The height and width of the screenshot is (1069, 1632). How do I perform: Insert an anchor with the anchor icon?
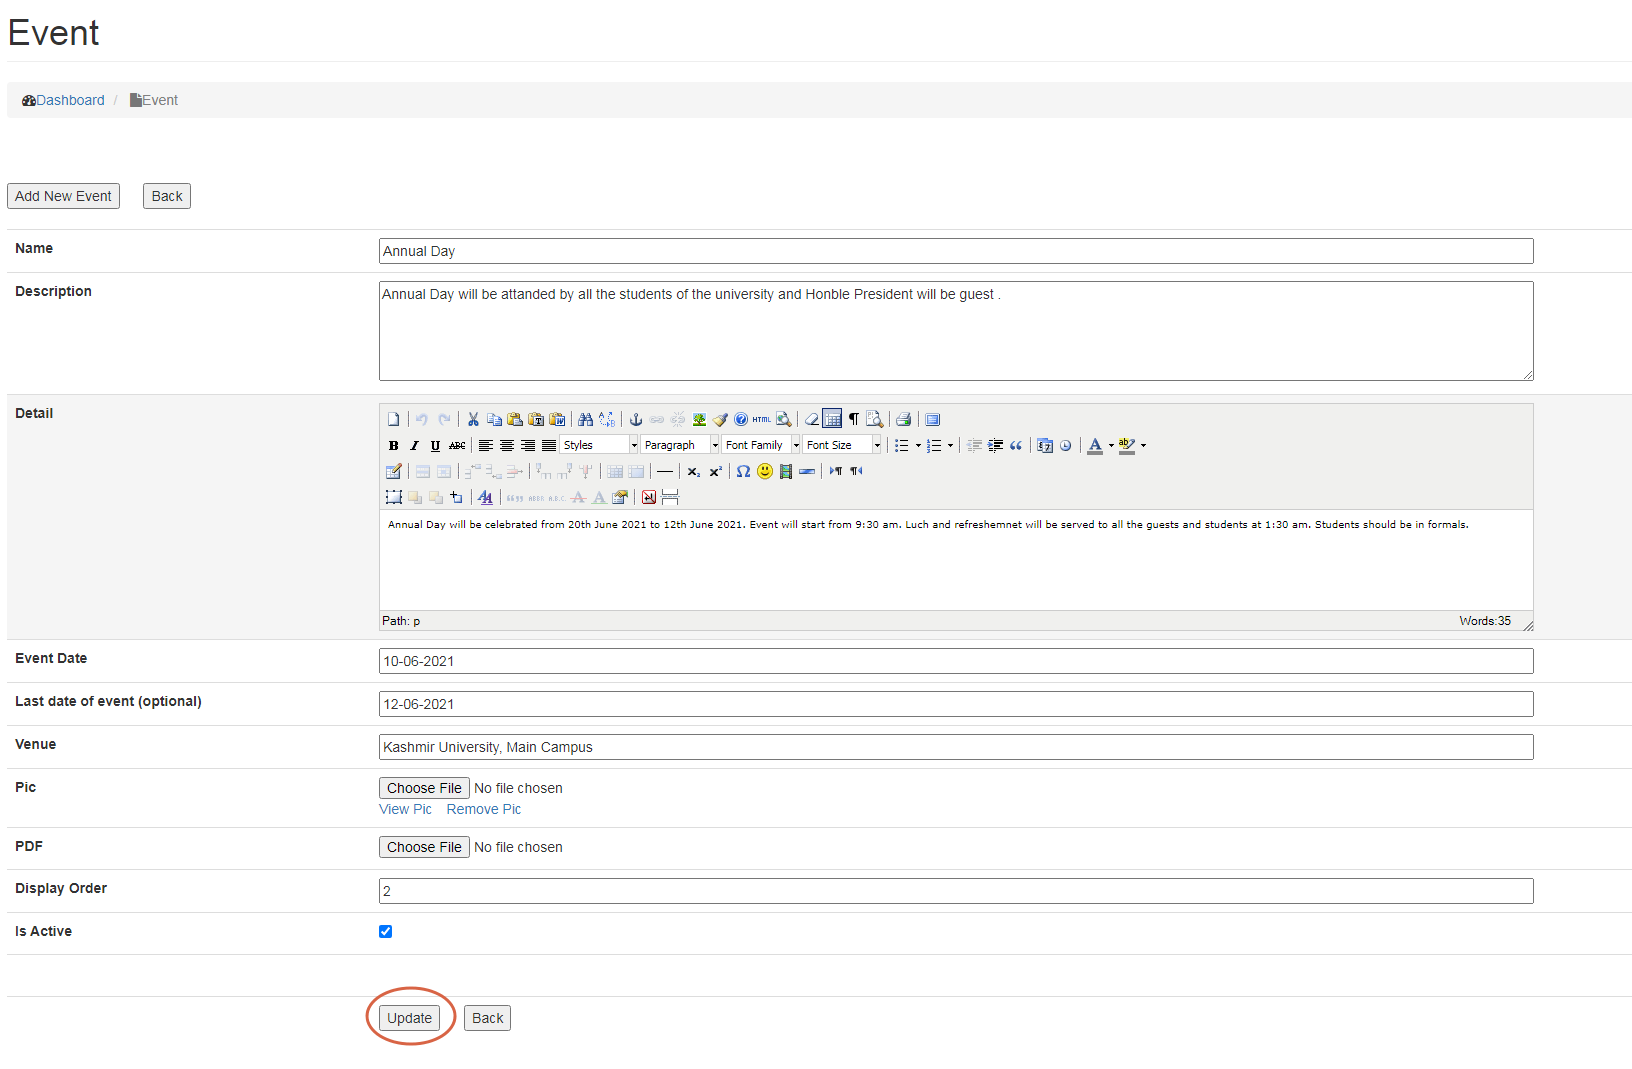coord(635,420)
